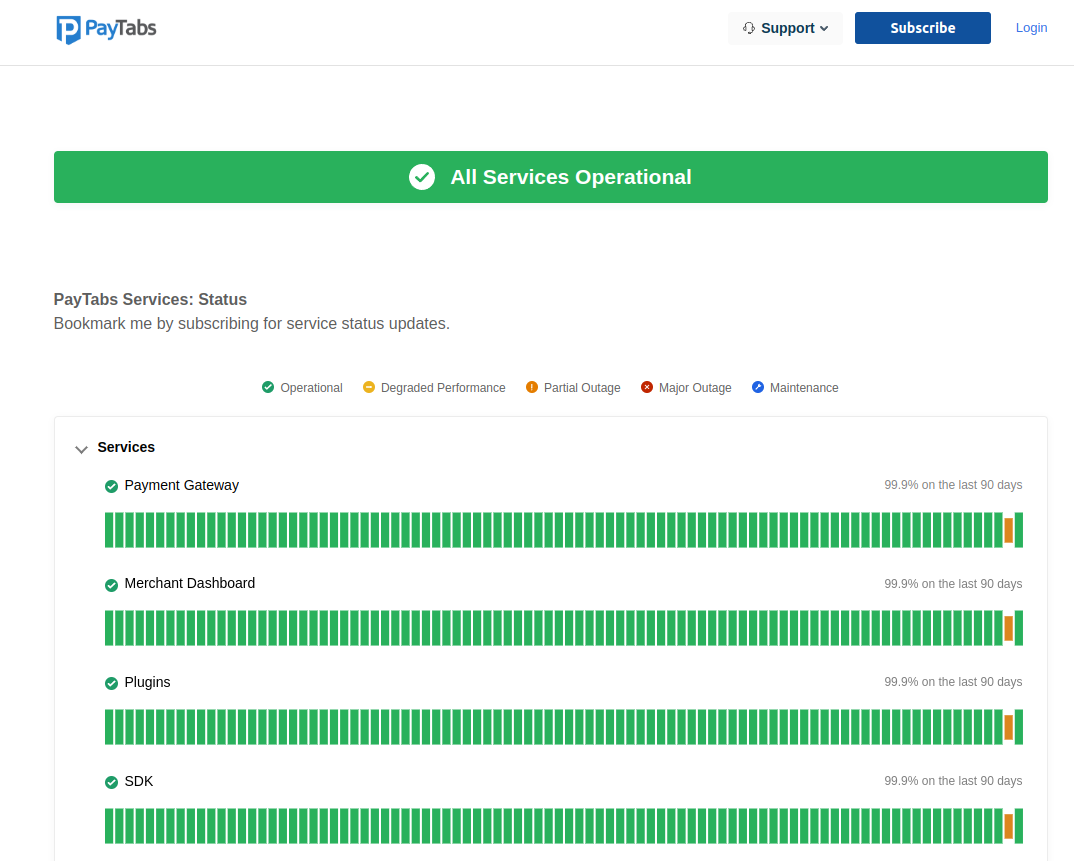Click the PayTabs logo
Image resolution: width=1074 pixels, height=861 pixels.
[106, 29]
